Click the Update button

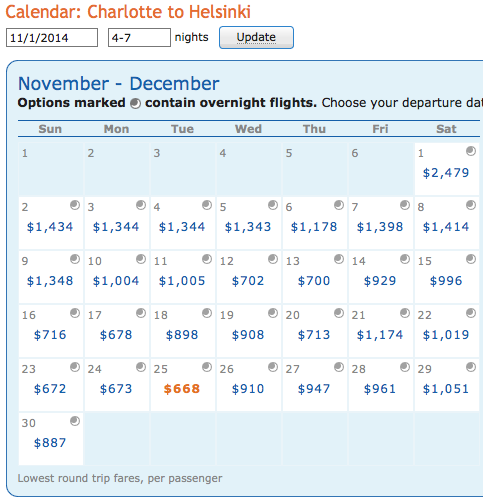tap(256, 37)
